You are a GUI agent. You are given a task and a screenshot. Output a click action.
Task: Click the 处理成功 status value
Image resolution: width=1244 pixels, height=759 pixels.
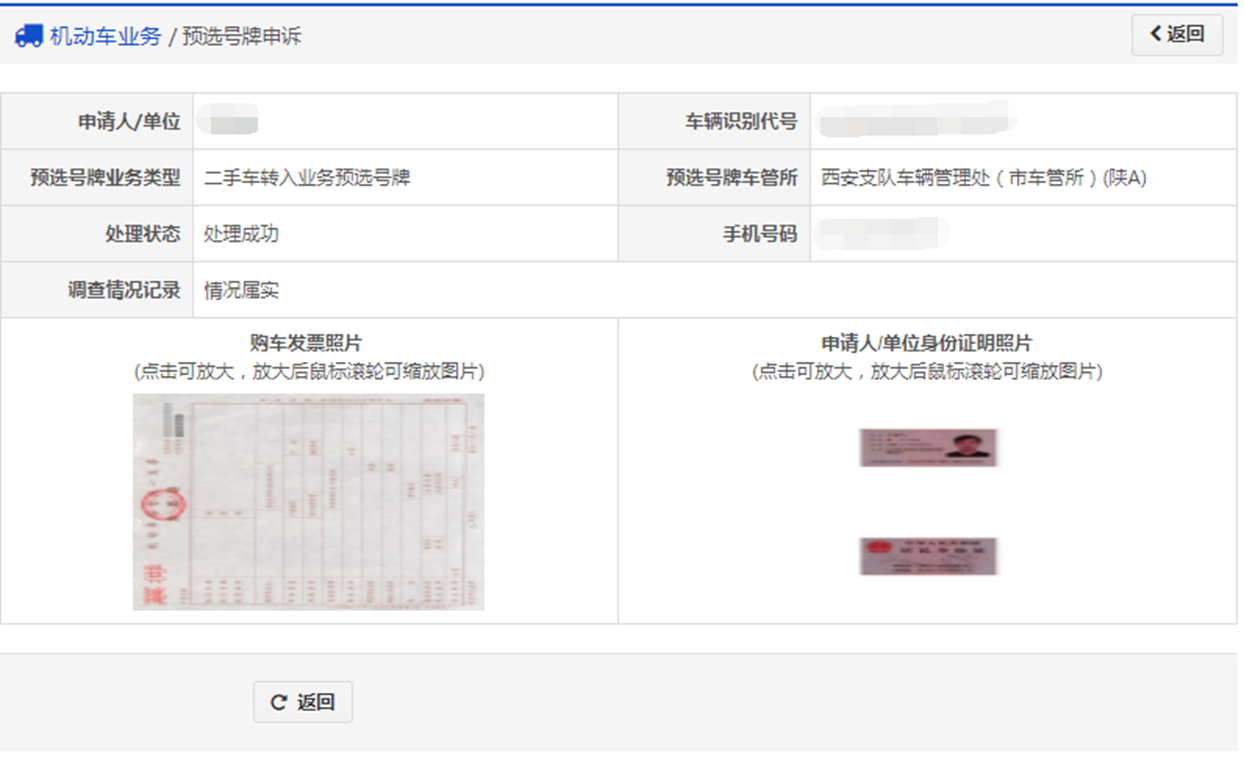(x=241, y=234)
